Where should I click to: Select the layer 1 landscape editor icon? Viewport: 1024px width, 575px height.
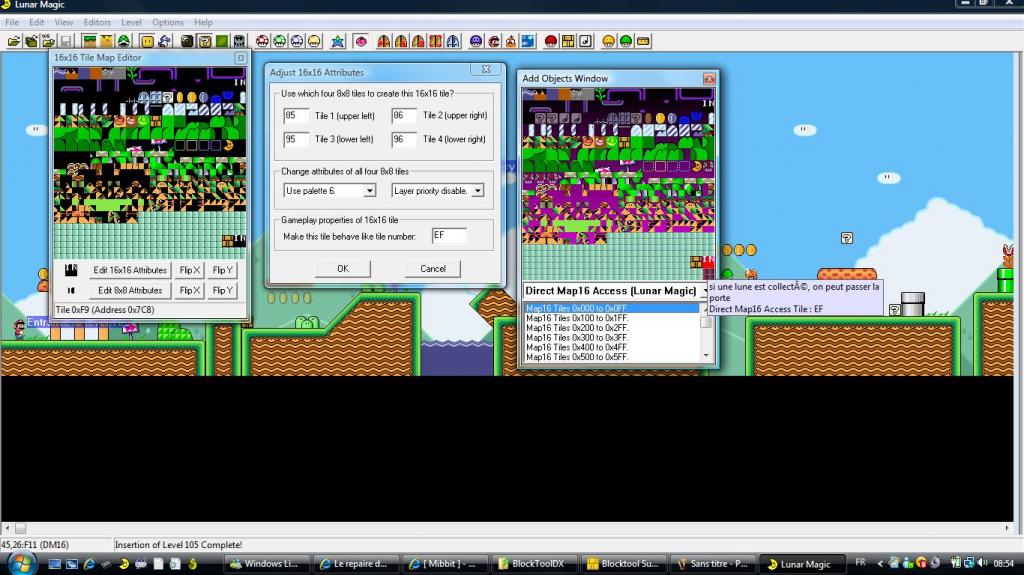point(89,41)
